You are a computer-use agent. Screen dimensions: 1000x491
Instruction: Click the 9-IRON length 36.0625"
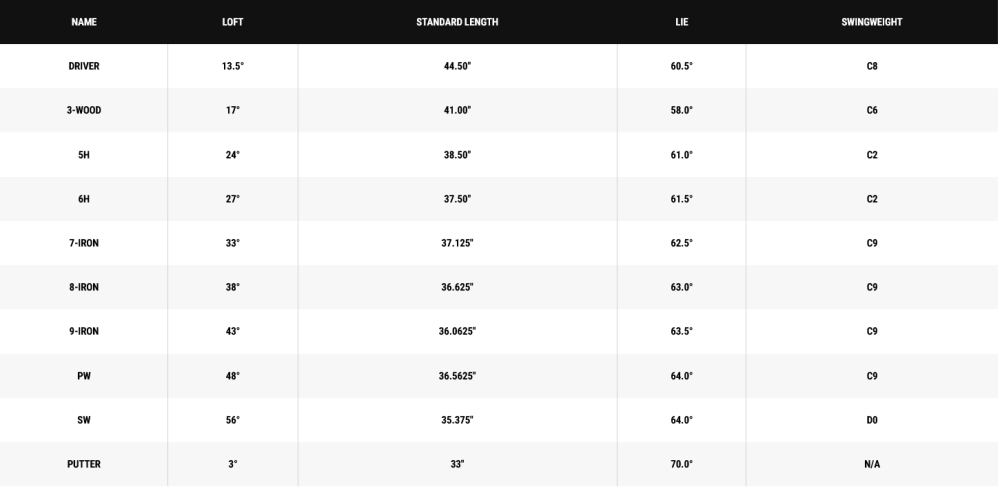[x=457, y=332]
